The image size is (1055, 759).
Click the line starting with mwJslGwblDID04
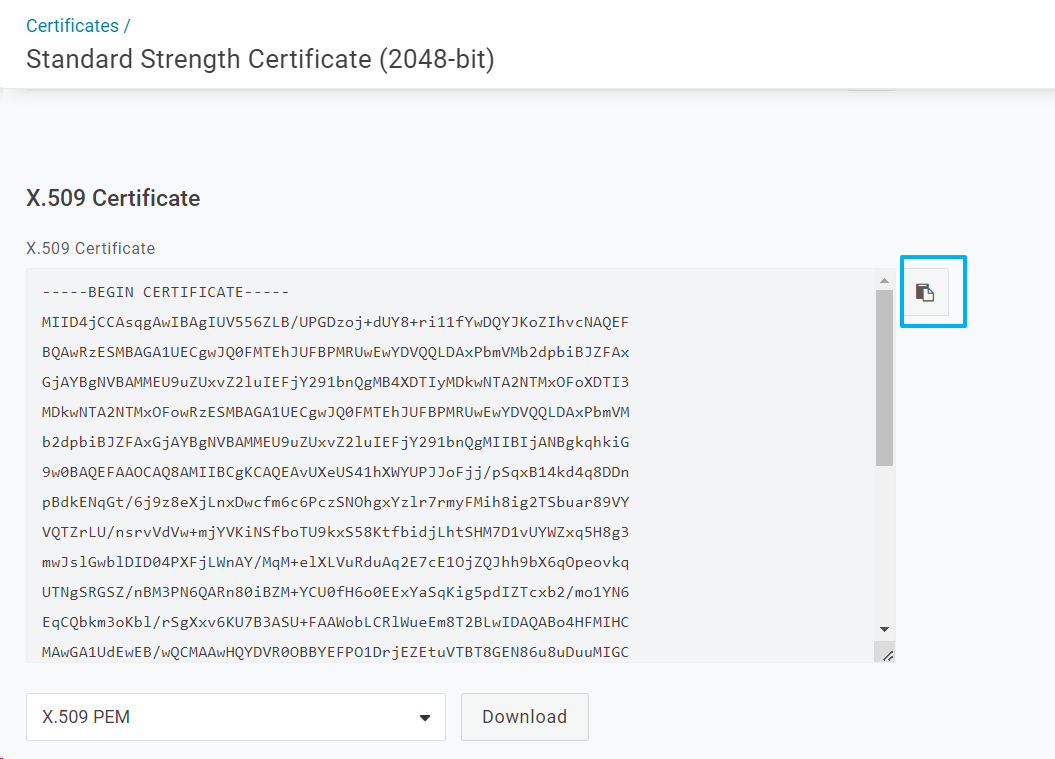coord(335,562)
